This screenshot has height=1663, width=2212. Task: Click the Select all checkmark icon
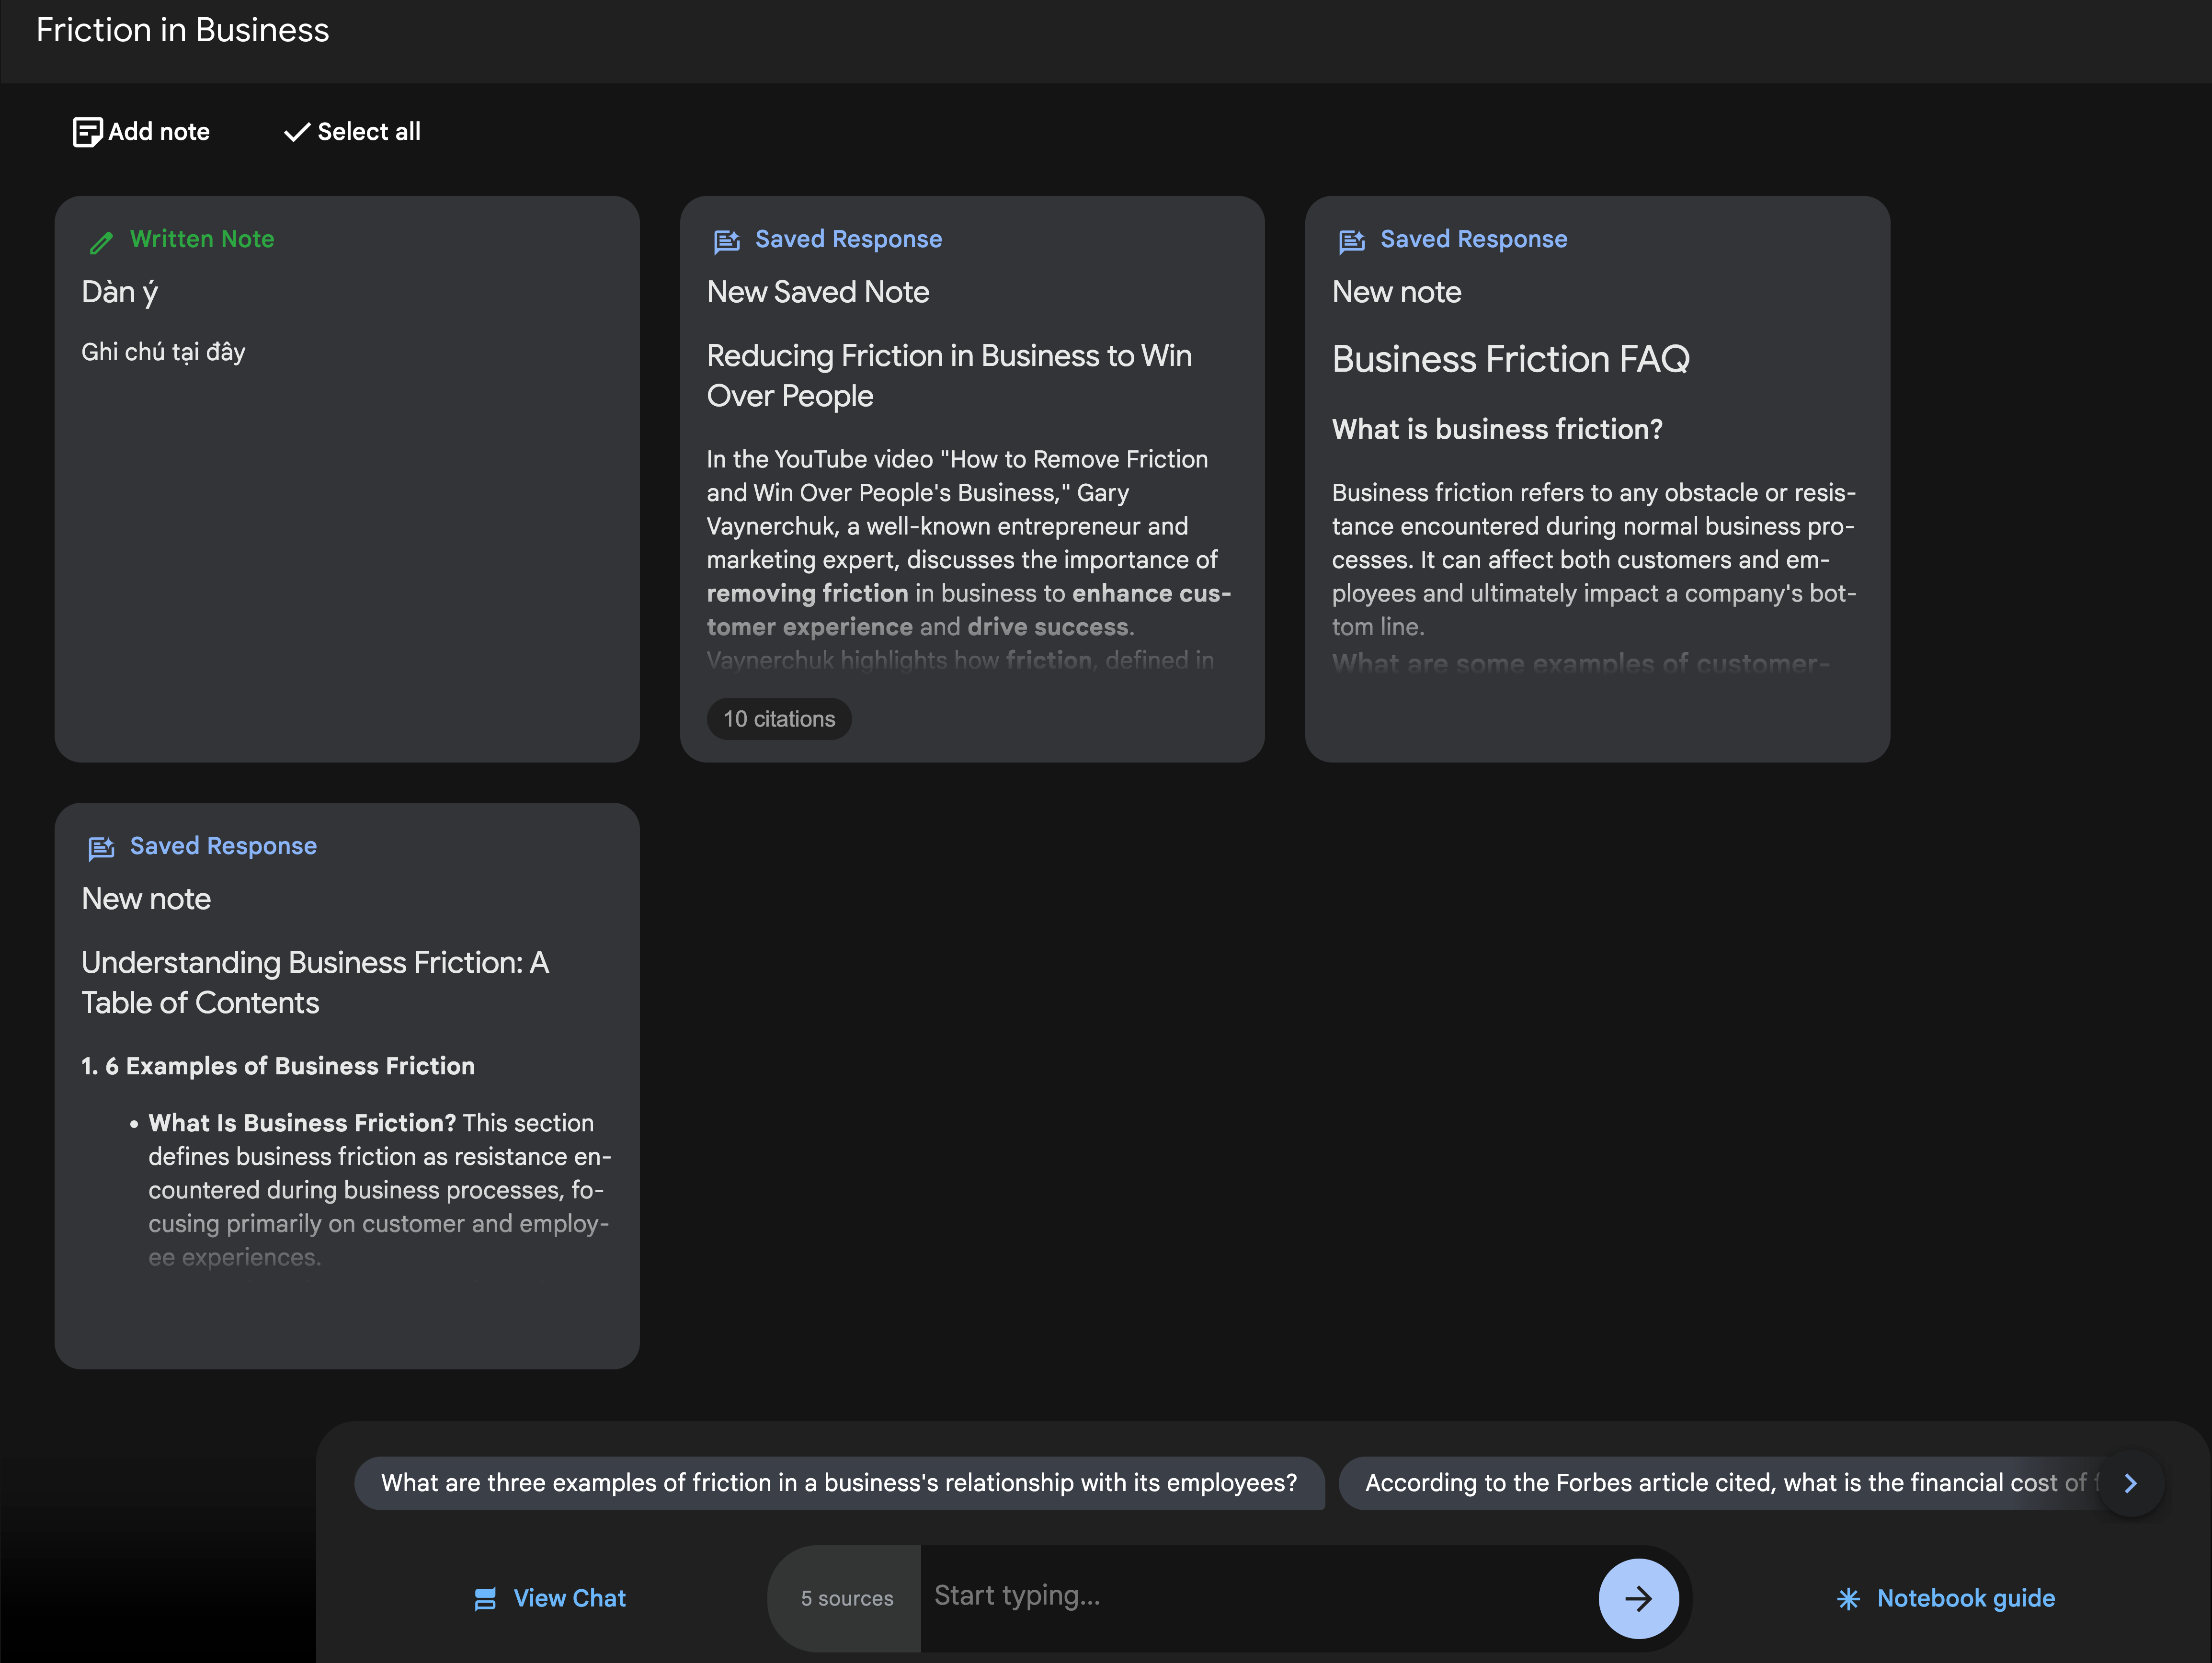pyautogui.click(x=296, y=132)
